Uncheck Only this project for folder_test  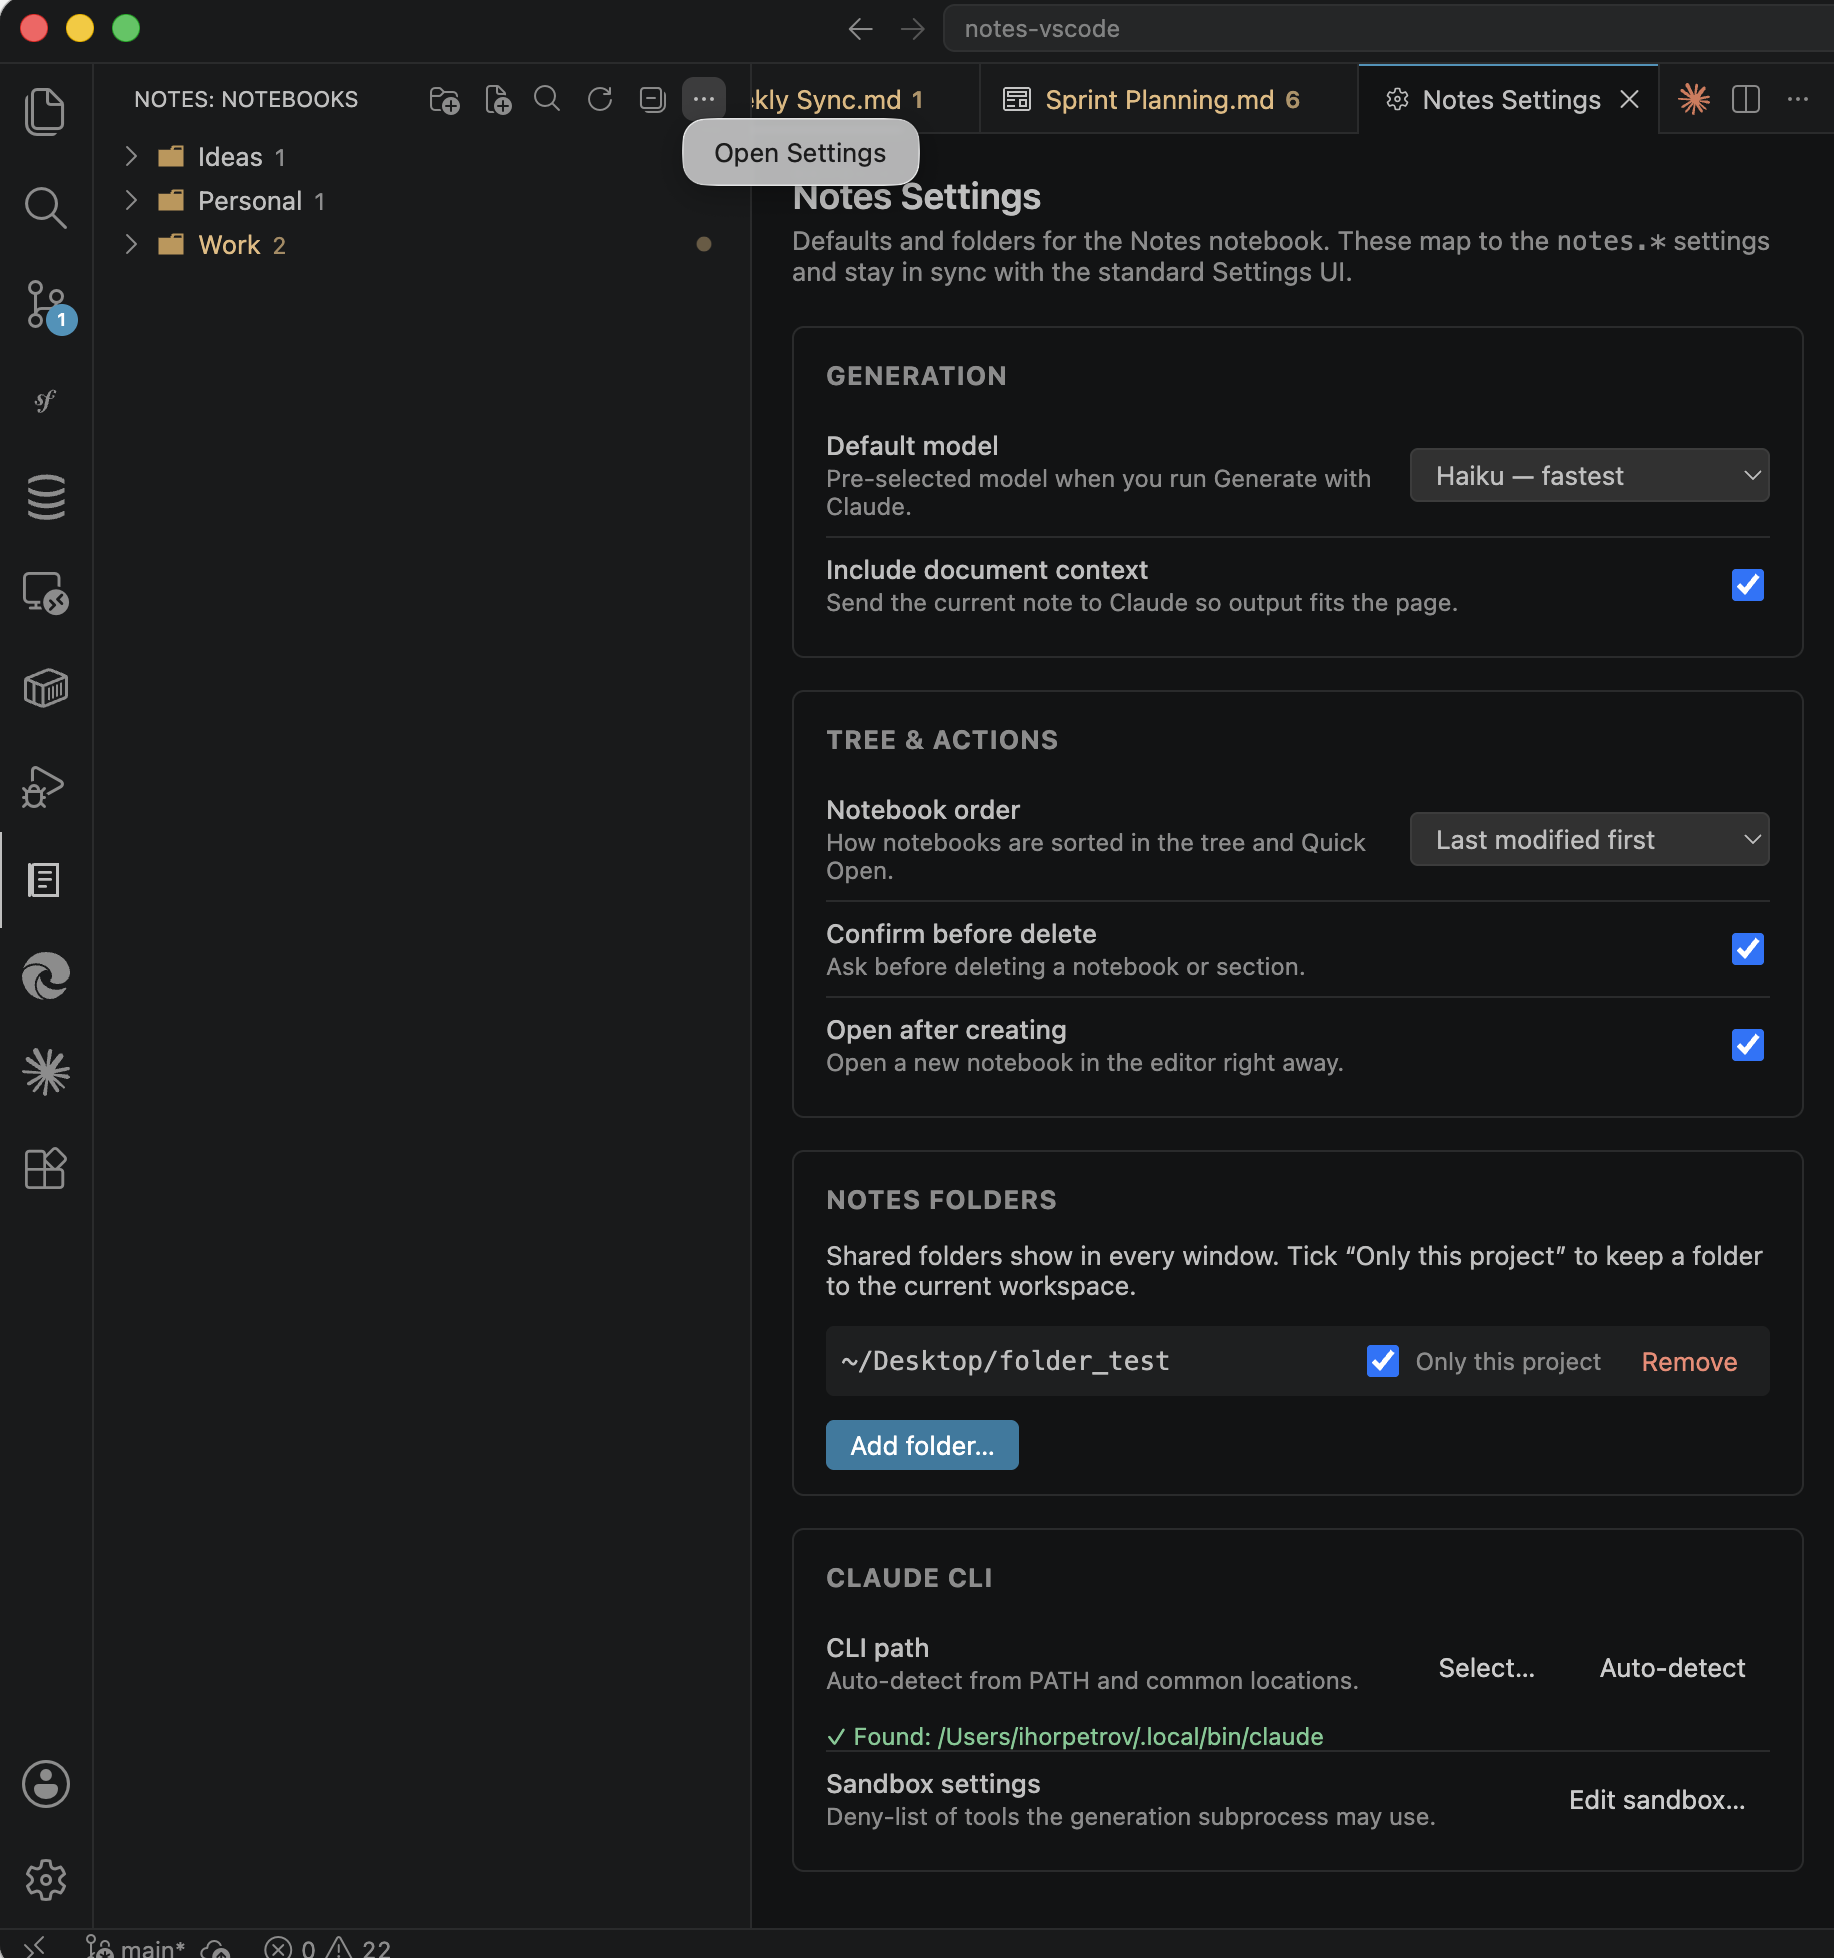point(1383,1361)
